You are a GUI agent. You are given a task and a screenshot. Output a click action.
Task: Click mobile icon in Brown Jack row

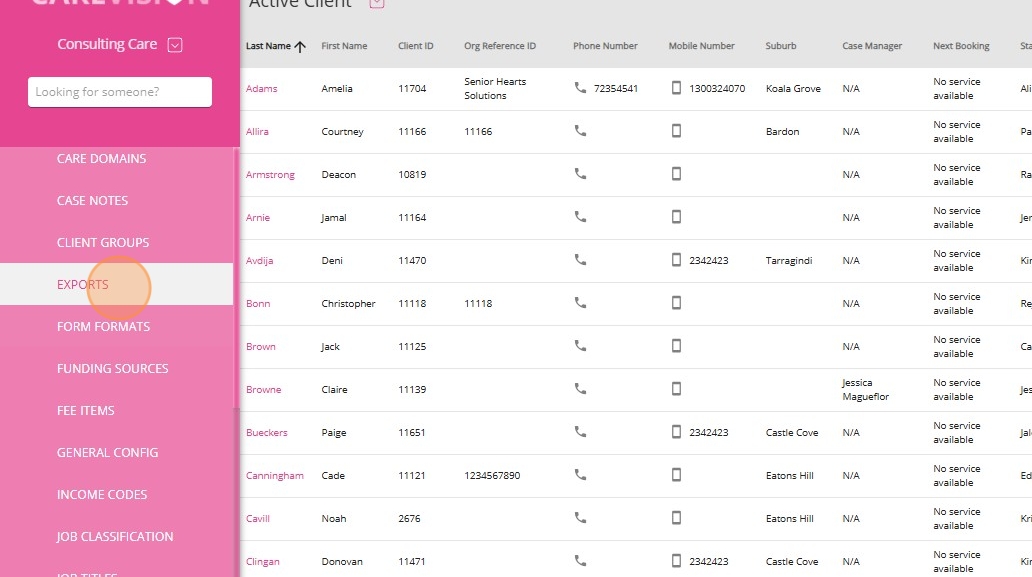pos(676,345)
